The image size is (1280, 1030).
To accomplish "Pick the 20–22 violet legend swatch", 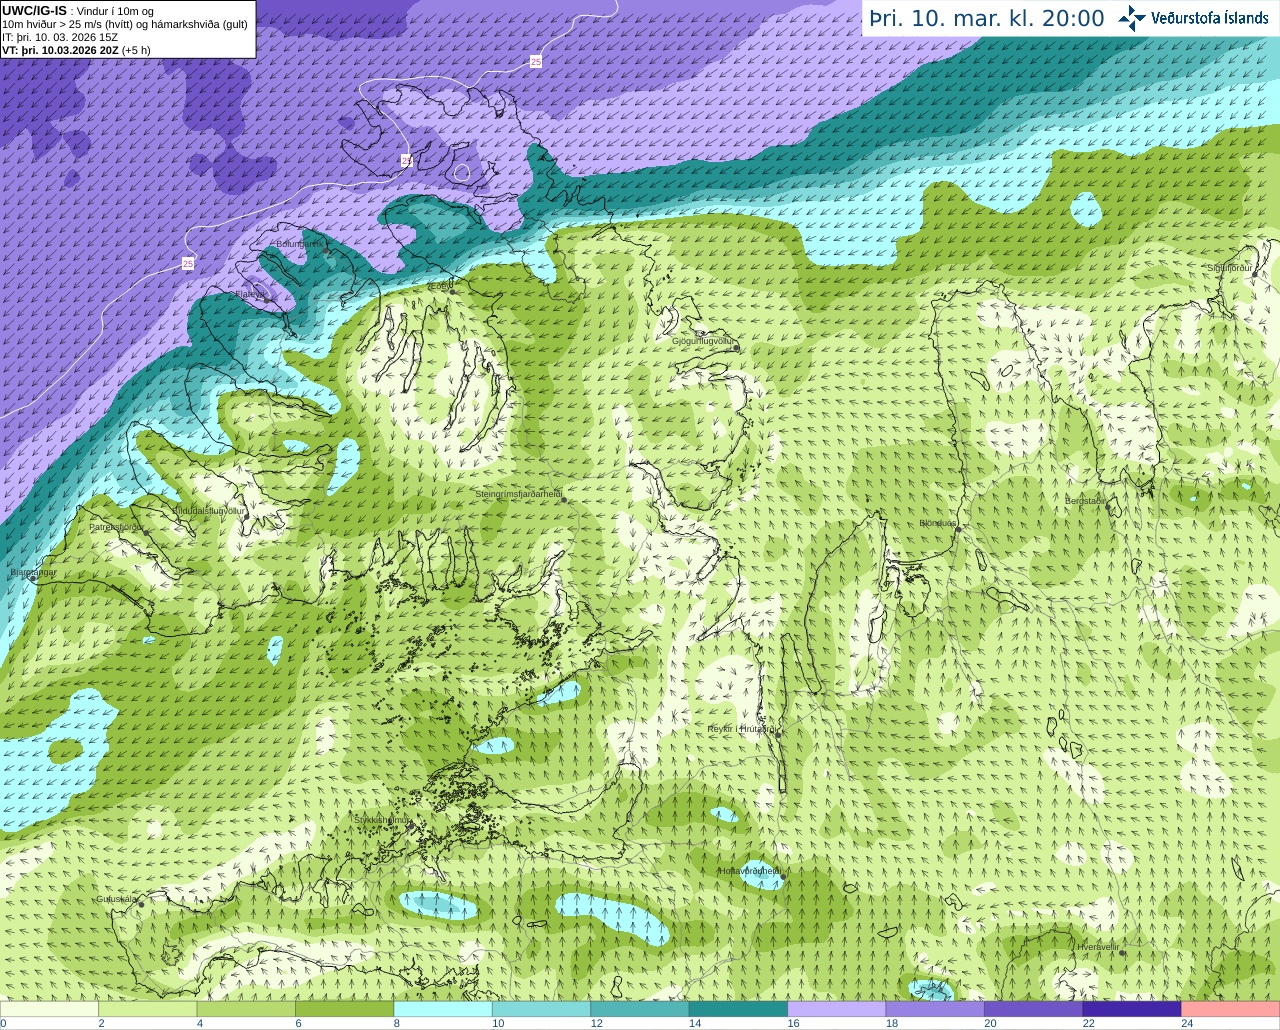I will click(x=1033, y=1009).
